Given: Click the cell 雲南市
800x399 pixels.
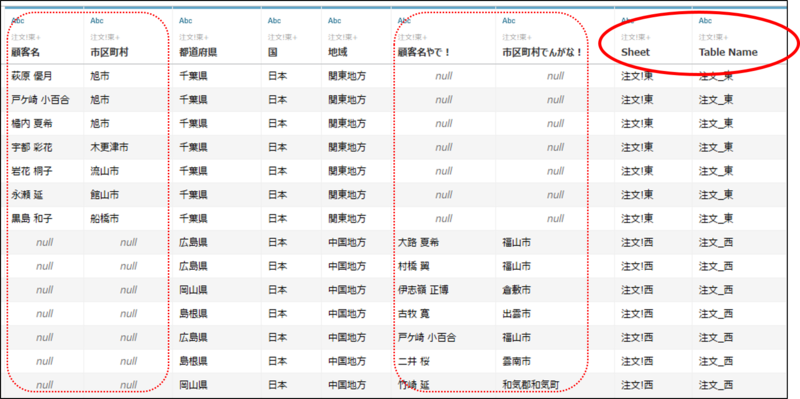Looking at the screenshot, I should click(516, 361).
